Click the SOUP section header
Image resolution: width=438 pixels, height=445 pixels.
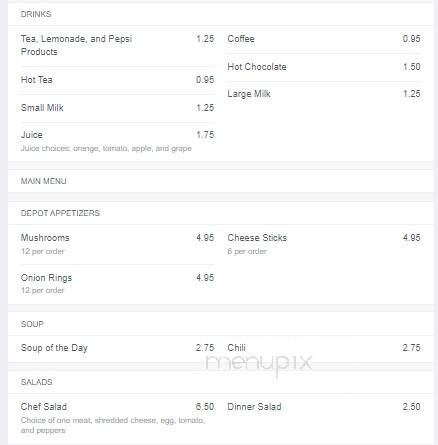32,324
